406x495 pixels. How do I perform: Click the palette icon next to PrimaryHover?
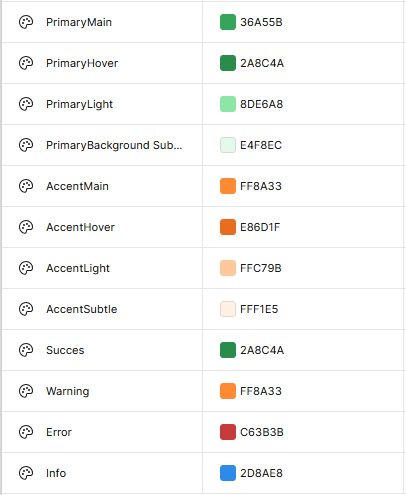tap(26, 63)
